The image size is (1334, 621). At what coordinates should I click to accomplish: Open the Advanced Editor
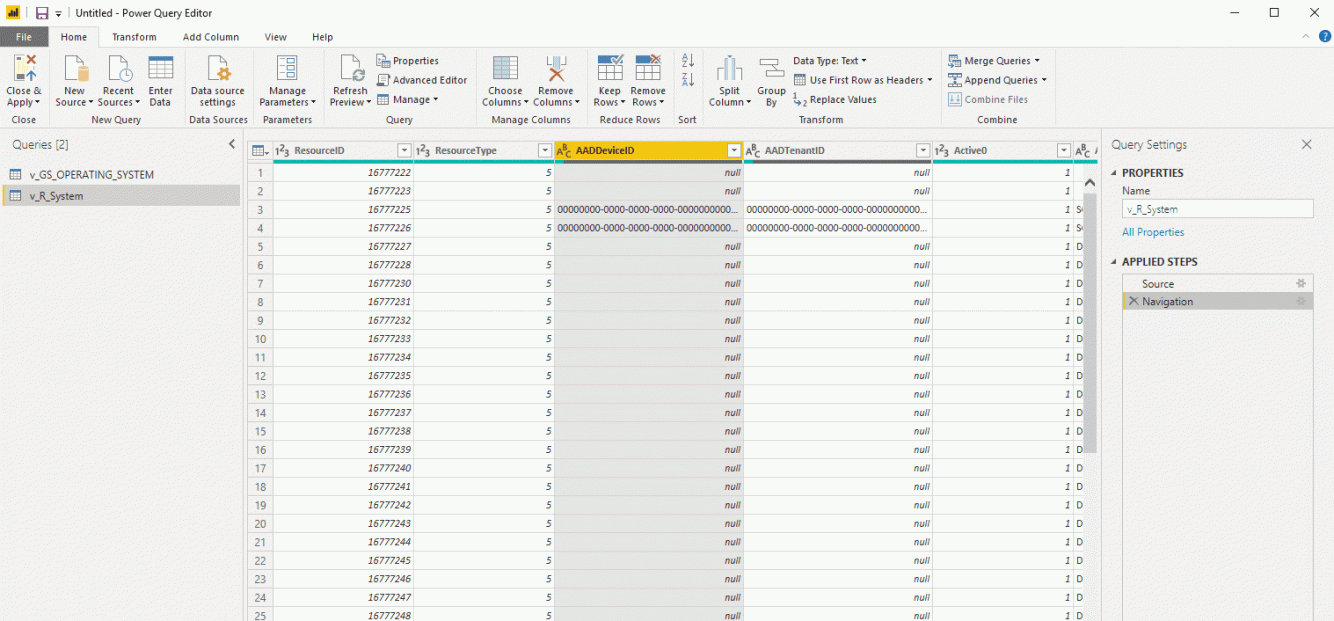click(x=423, y=79)
